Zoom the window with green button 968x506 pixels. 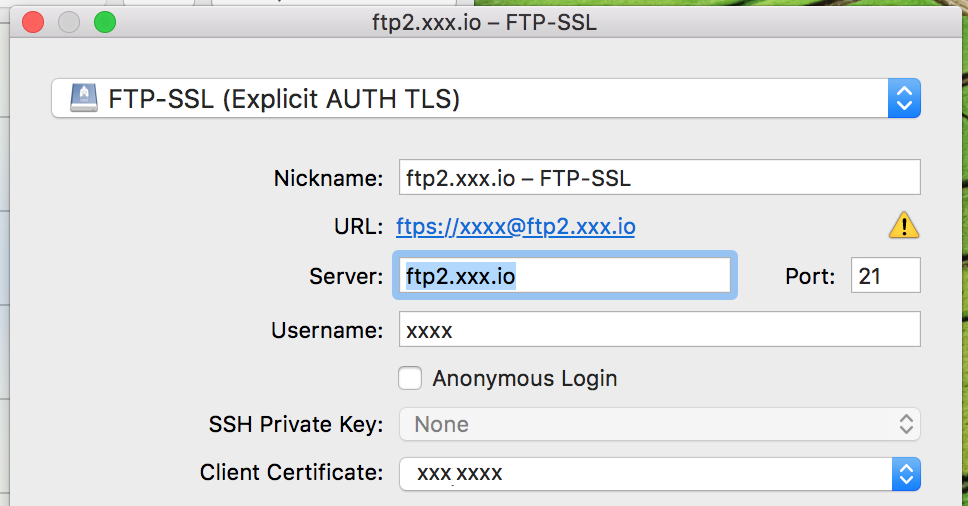pyautogui.click(x=105, y=22)
